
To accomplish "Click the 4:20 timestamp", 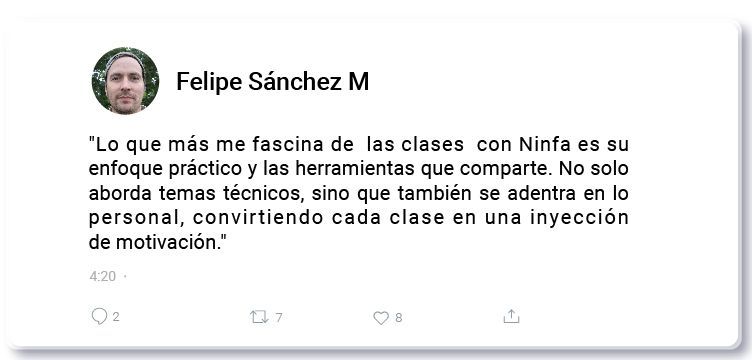I will pyautogui.click(x=103, y=276).
